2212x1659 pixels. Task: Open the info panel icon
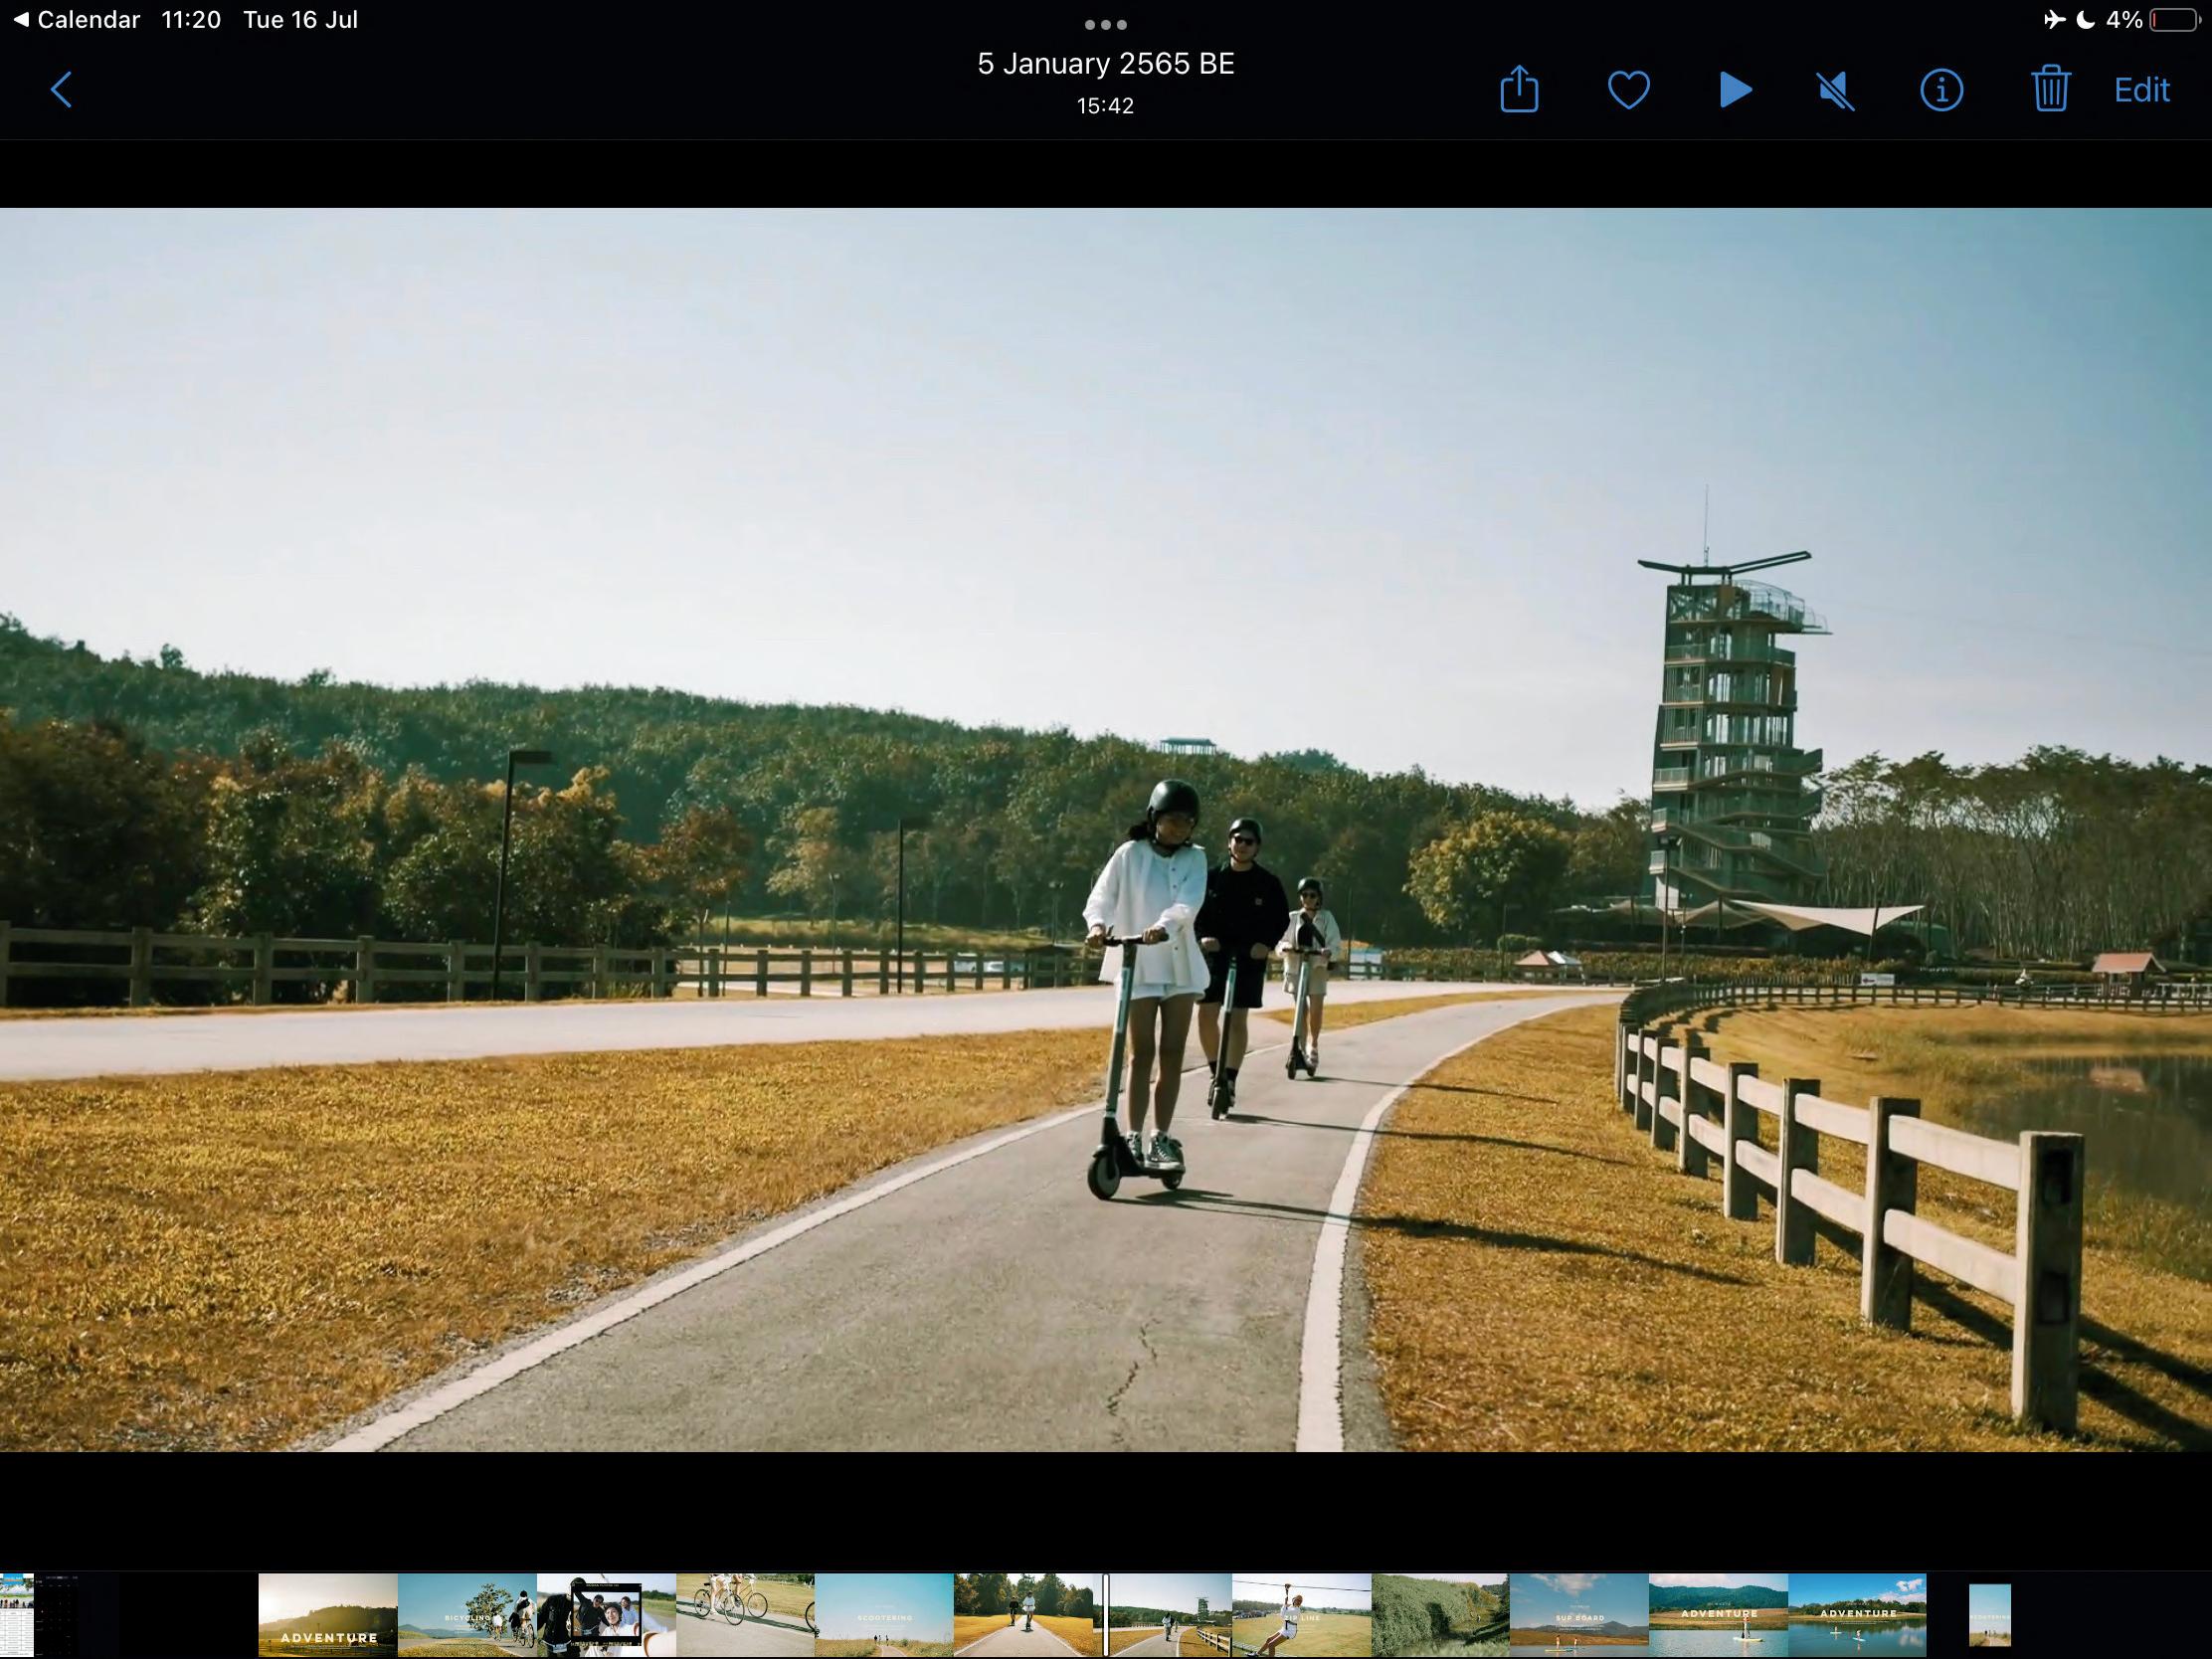click(1941, 90)
